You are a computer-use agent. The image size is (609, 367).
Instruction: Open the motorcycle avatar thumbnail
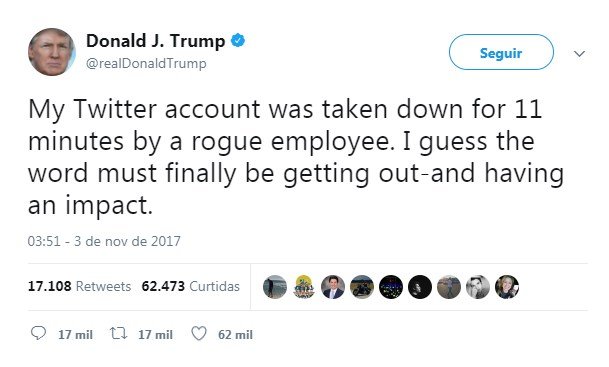362,287
